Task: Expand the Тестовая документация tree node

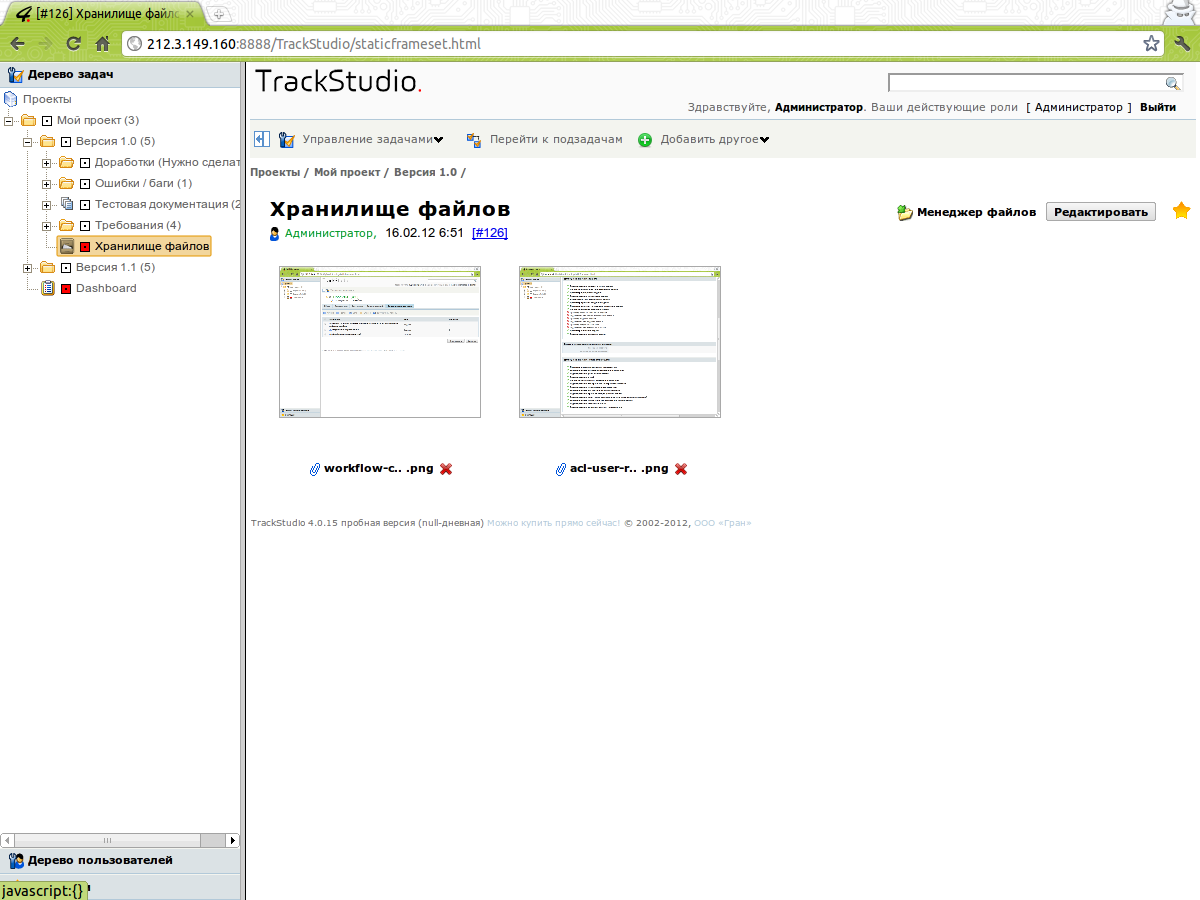Action: [x=47, y=204]
